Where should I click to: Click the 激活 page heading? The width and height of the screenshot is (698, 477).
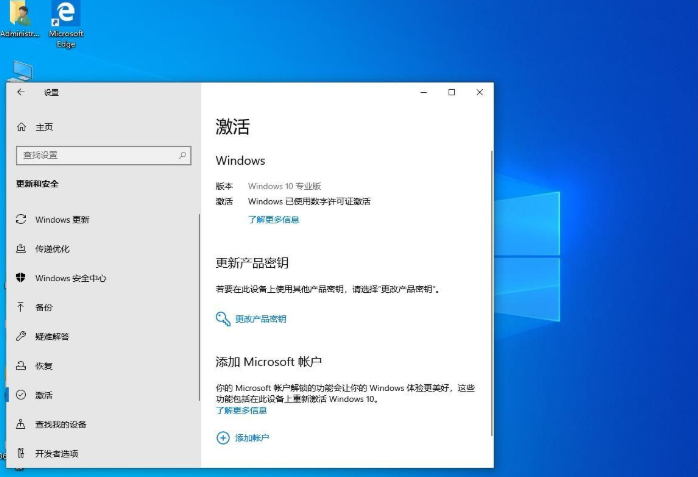click(x=232, y=127)
